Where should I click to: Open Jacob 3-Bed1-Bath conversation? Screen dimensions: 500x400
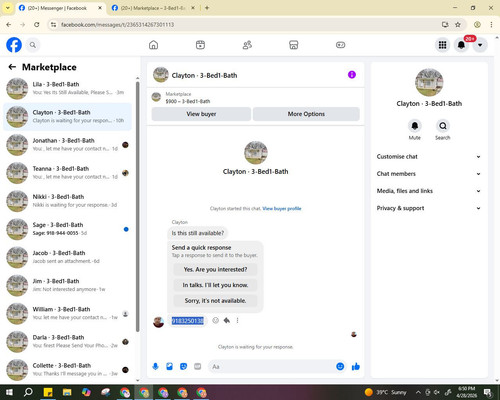coord(68,257)
